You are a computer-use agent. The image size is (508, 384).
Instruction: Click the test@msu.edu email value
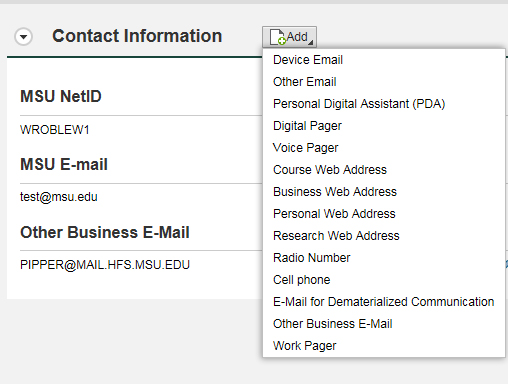(x=59, y=197)
